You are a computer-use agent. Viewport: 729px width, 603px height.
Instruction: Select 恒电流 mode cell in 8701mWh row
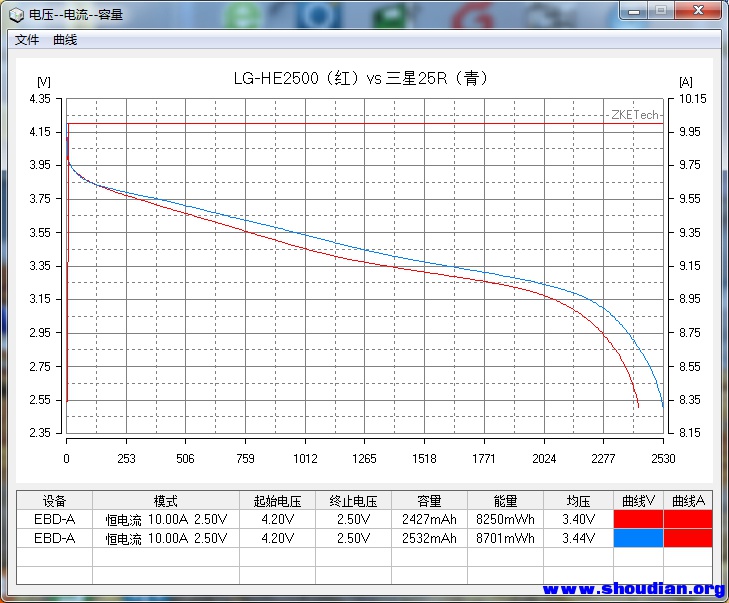point(166,538)
